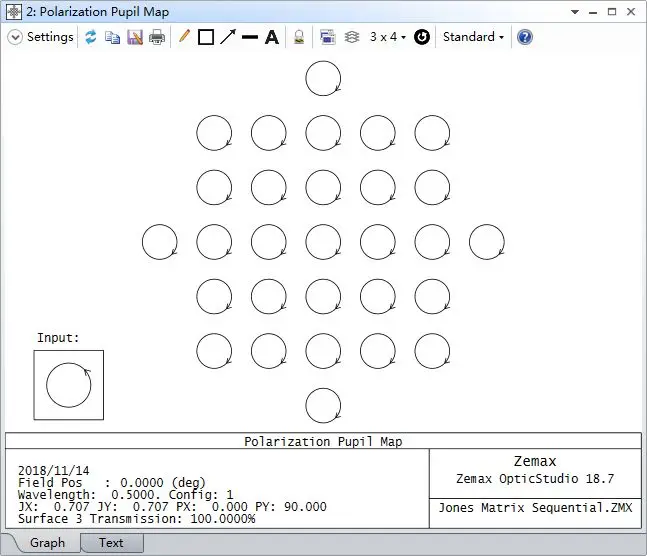
Task: Print the window via the printer icon
Action: click(x=157, y=38)
